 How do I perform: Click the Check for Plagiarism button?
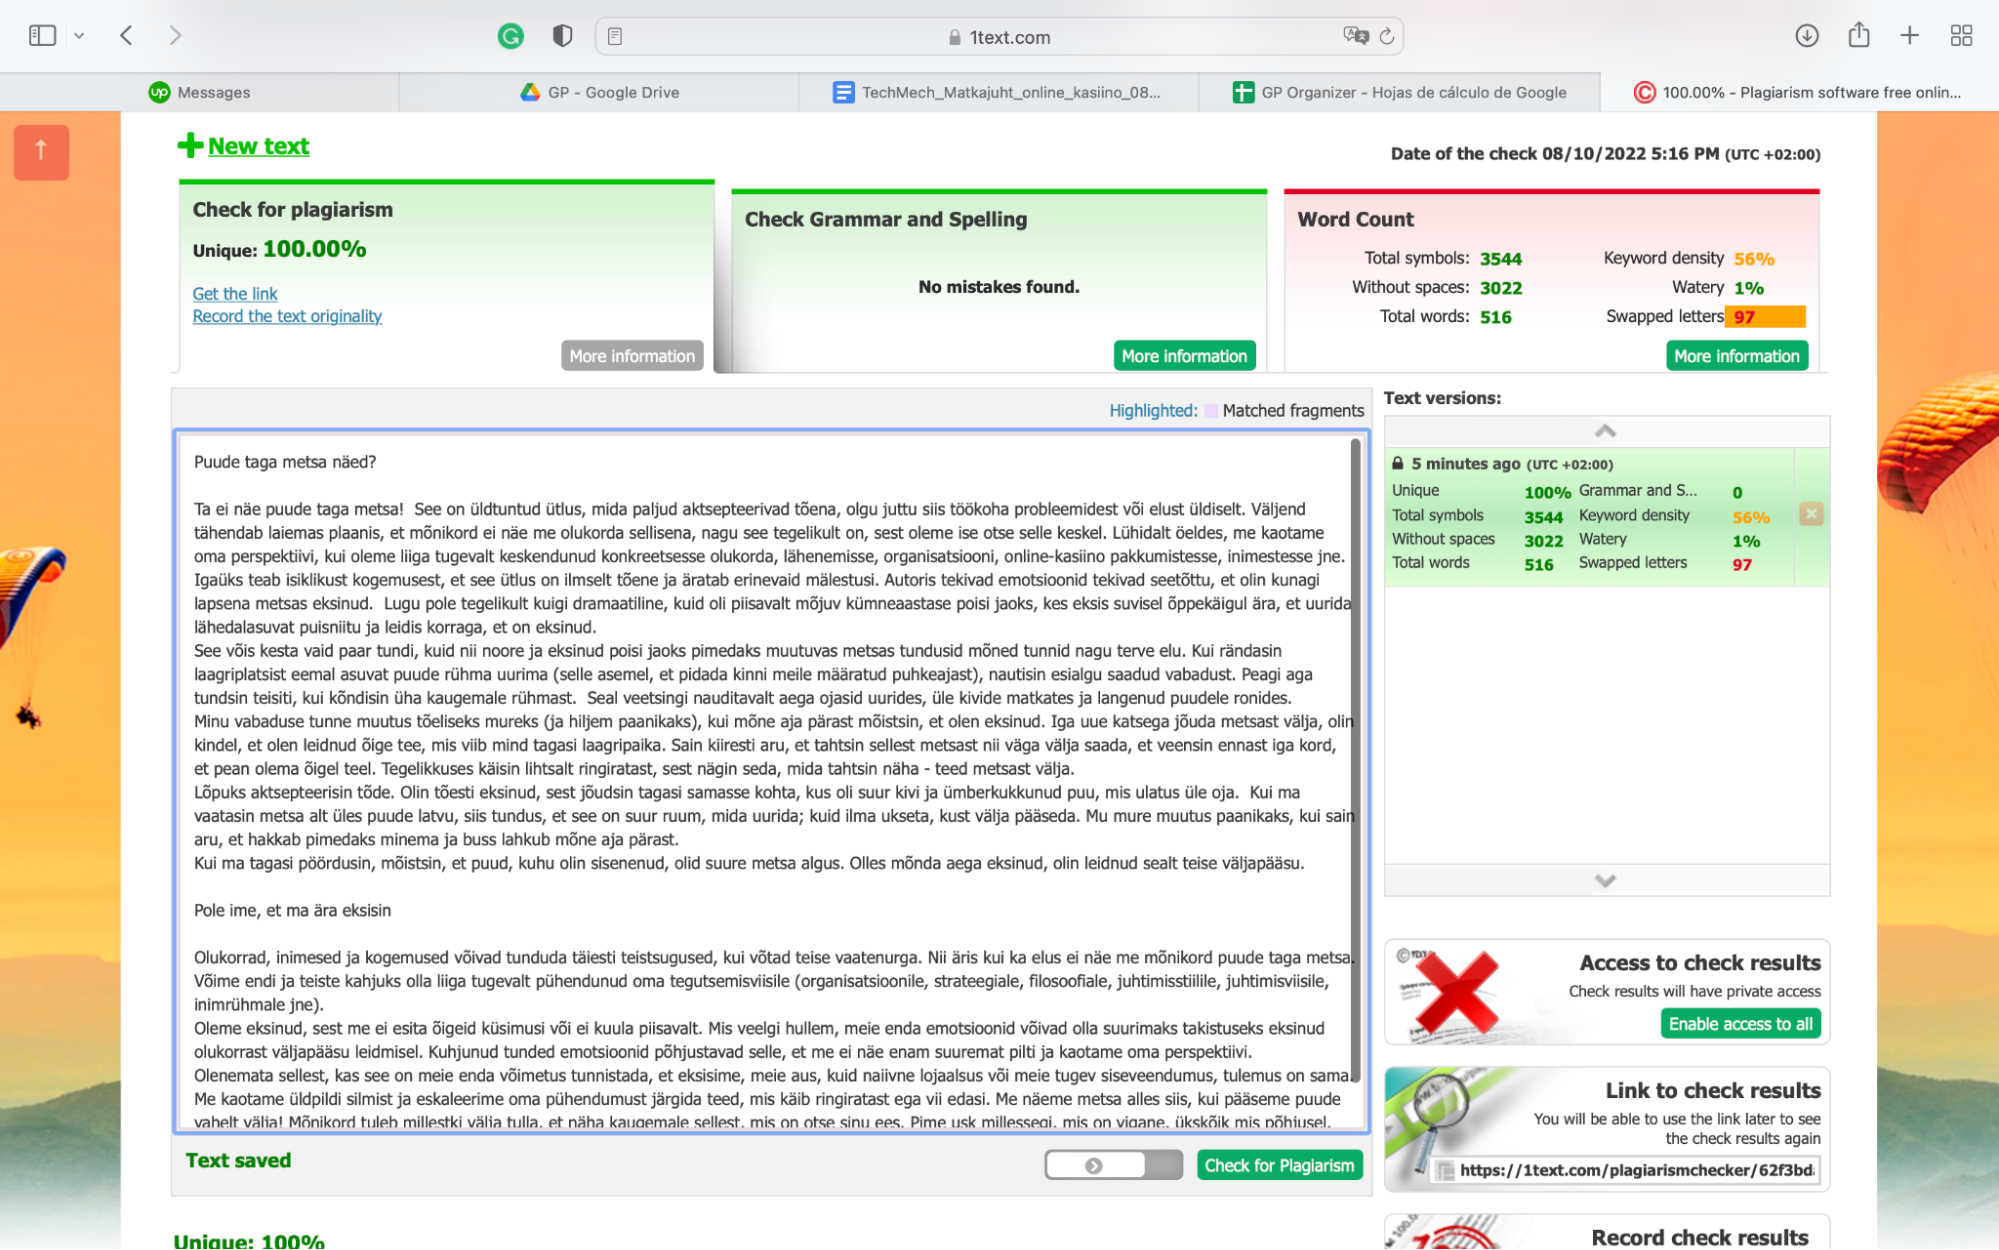(1279, 1165)
